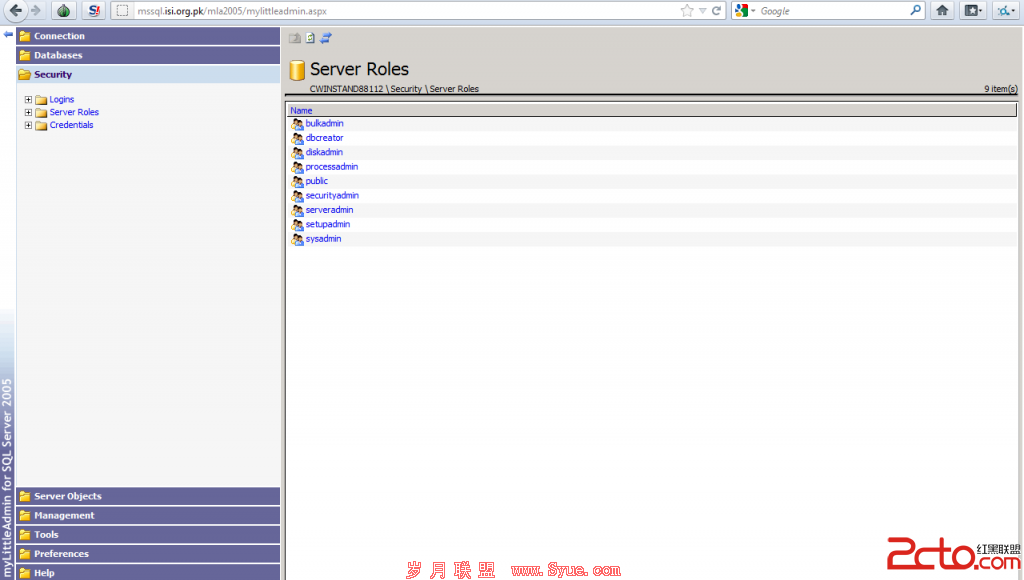This screenshot has width=1024, height=580.
Task: Open the processadmin role
Action: pos(332,167)
